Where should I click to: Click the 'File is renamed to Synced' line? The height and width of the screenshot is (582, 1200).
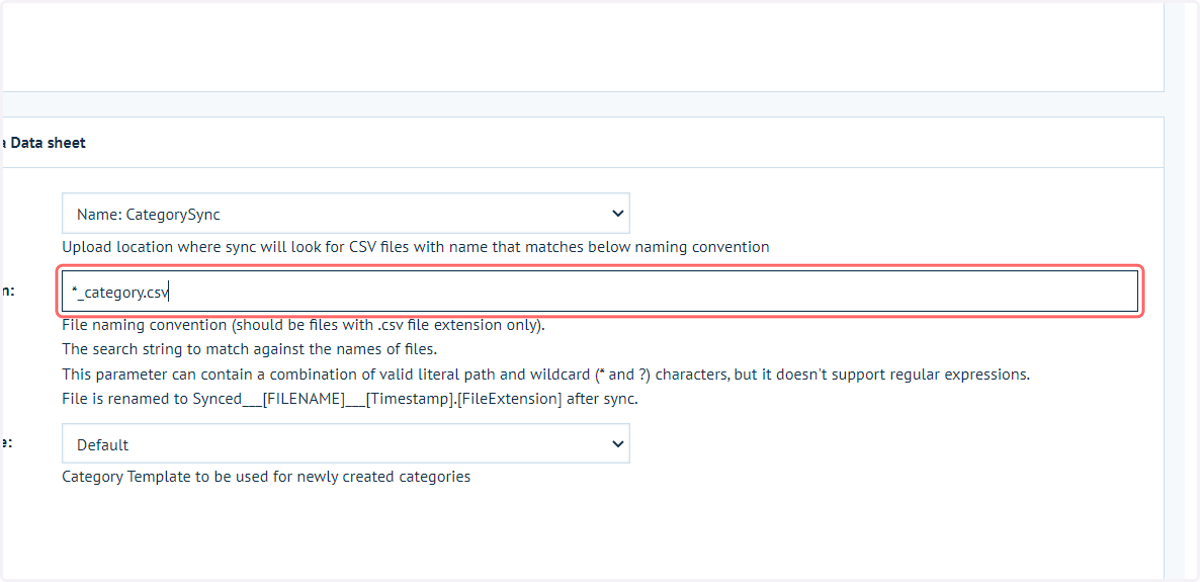point(350,399)
